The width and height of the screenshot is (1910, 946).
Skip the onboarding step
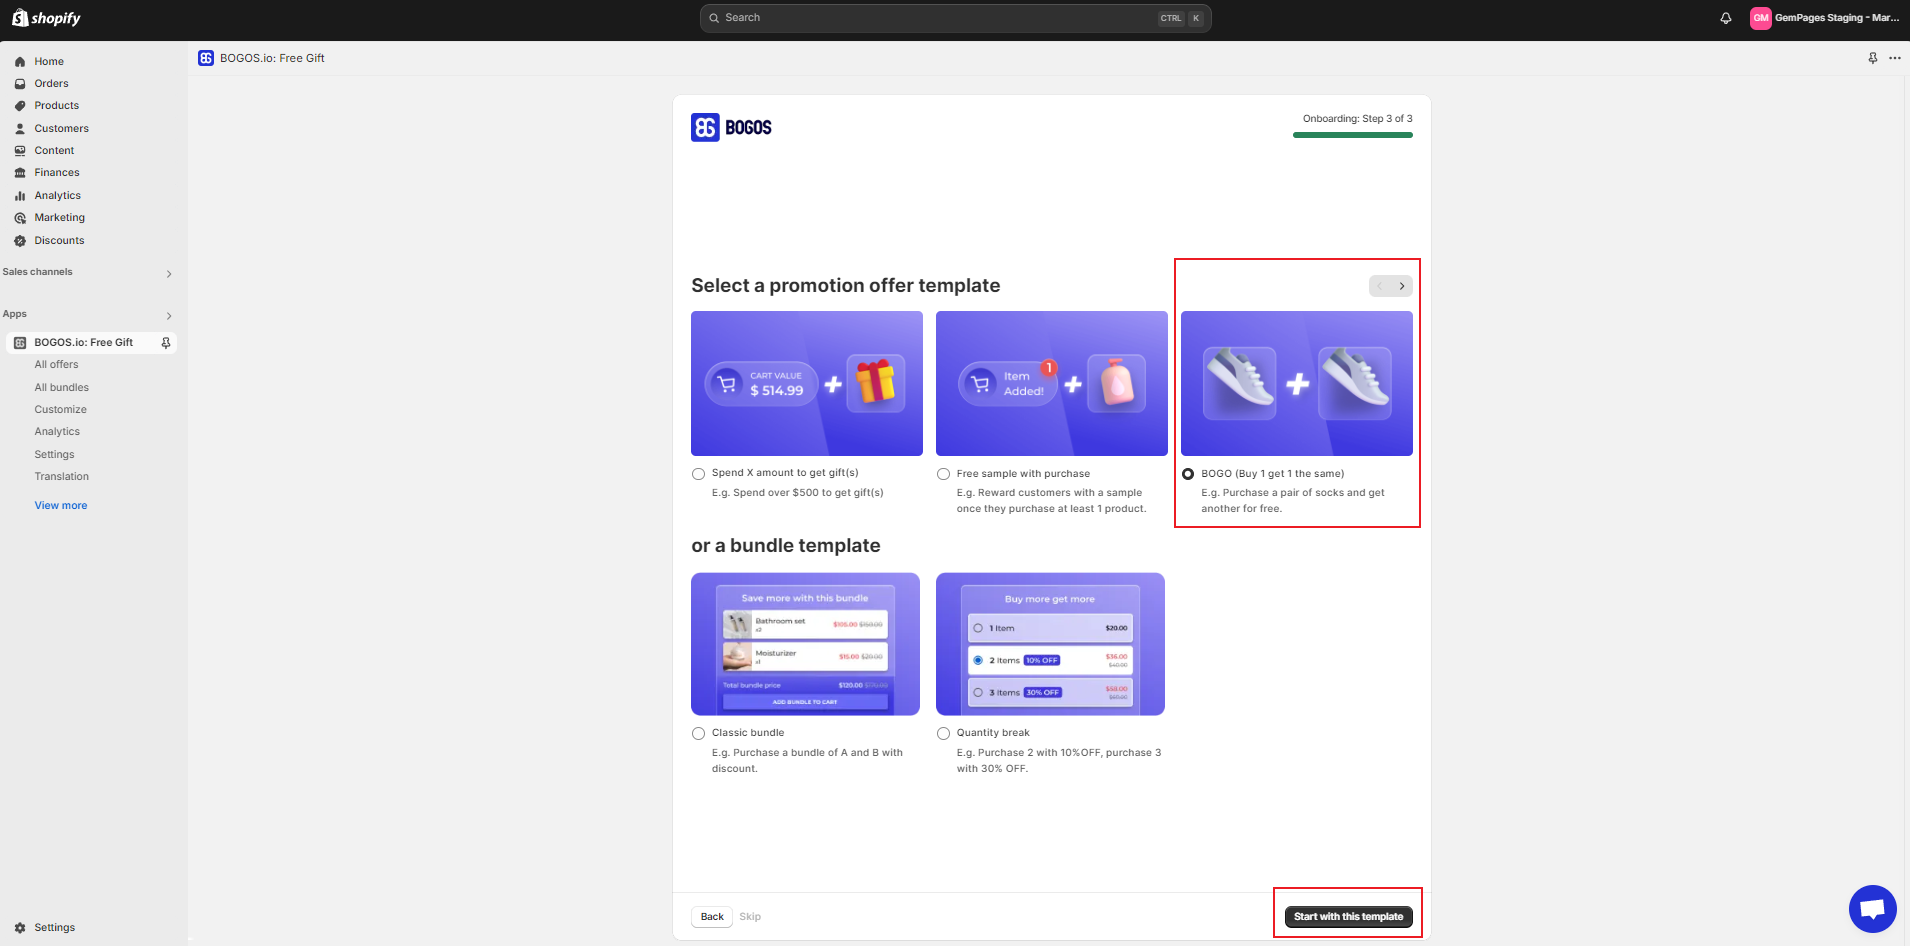tap(750, 916)
